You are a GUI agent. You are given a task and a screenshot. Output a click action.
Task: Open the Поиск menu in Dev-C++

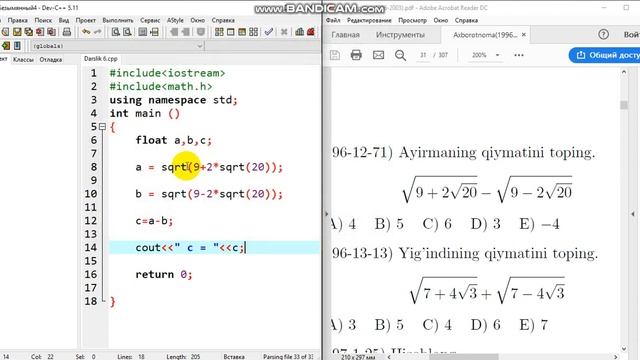pos(43,20)
